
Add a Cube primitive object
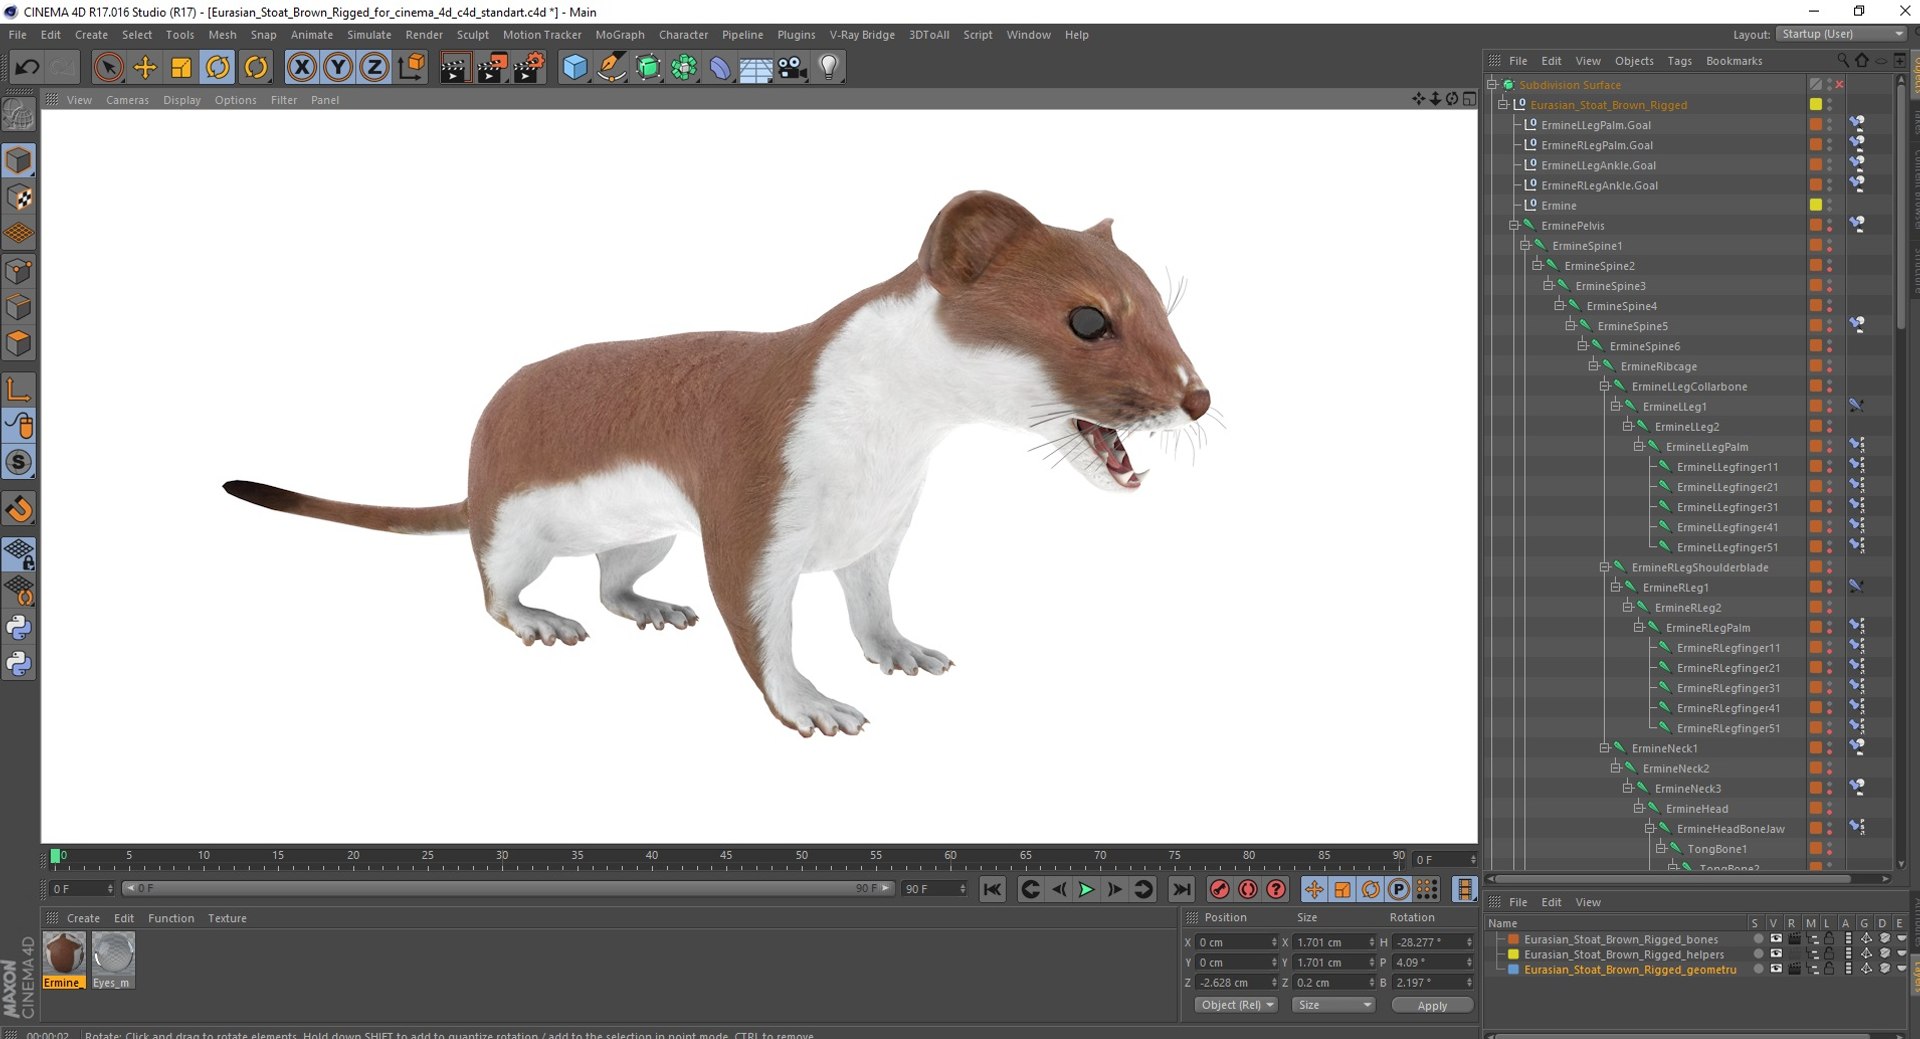pos(575,68)
